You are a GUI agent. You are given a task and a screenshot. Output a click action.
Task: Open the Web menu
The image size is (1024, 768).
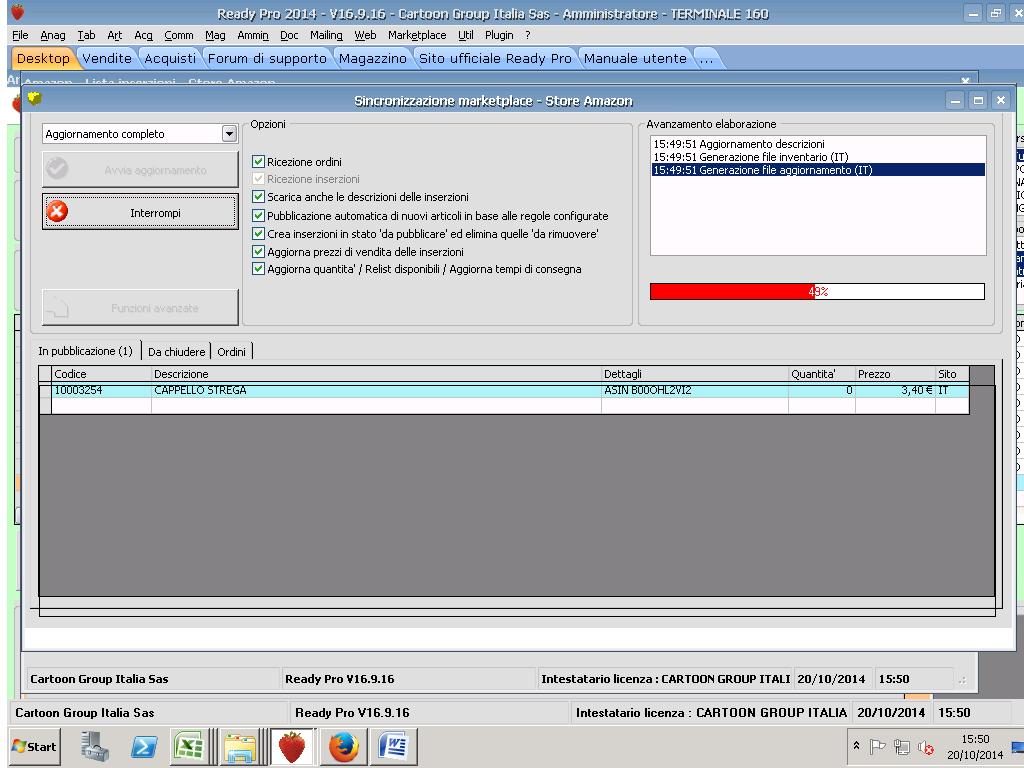point(365,35)
